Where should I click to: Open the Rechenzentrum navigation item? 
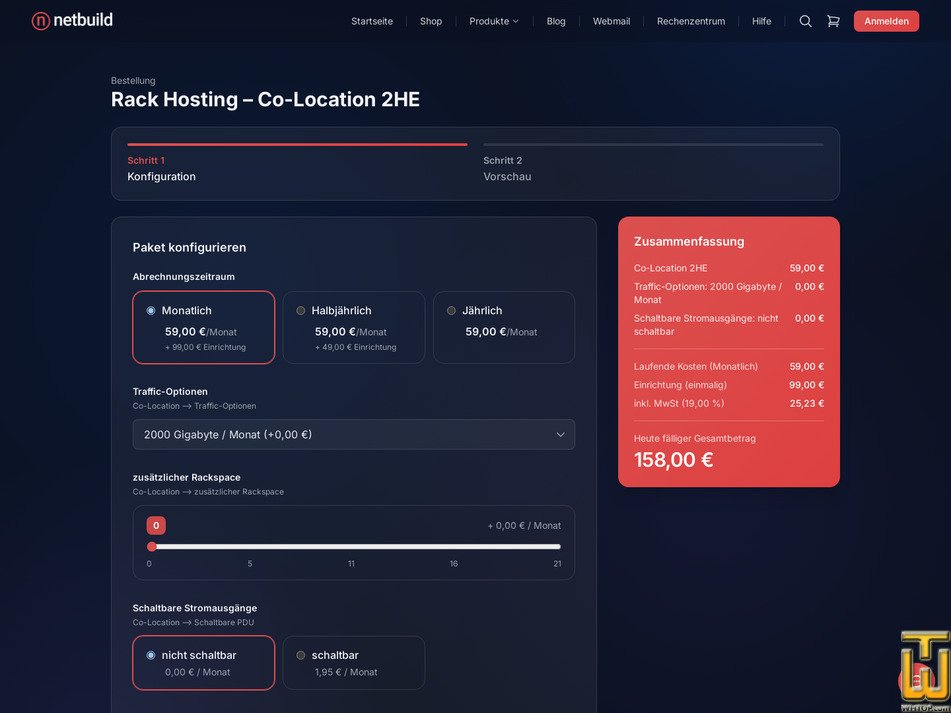pyautogui.click(x=691, y=21)
